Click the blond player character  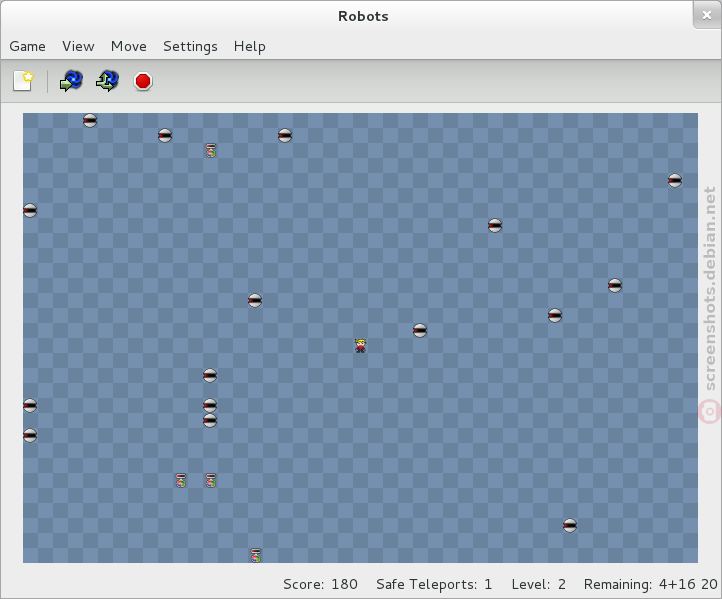pos(360,345)
